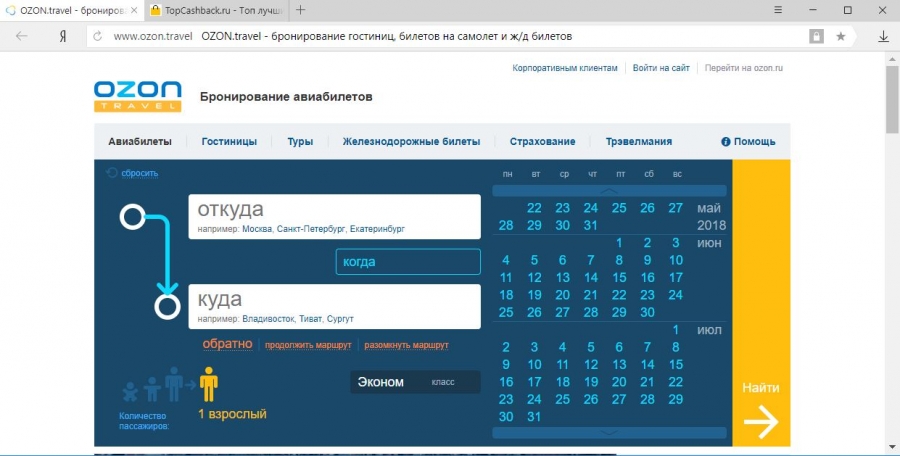Screen dimensions: 900x456
Task: Click the откуда departure field
Action: click(x=335, y=217)
